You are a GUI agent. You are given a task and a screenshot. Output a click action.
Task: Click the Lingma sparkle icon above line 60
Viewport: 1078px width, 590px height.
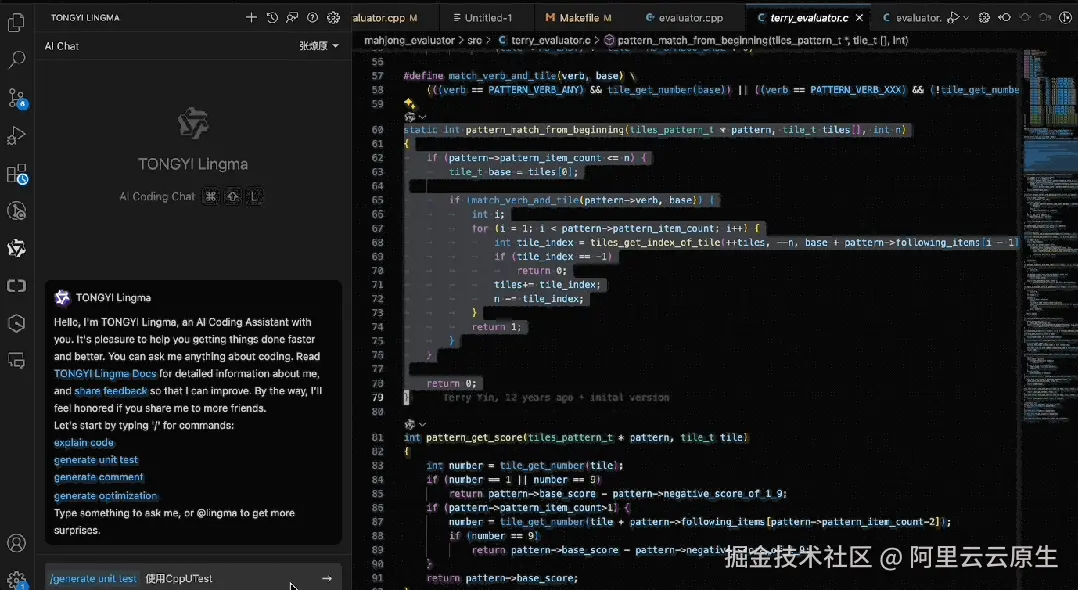(x=410, y=104)
